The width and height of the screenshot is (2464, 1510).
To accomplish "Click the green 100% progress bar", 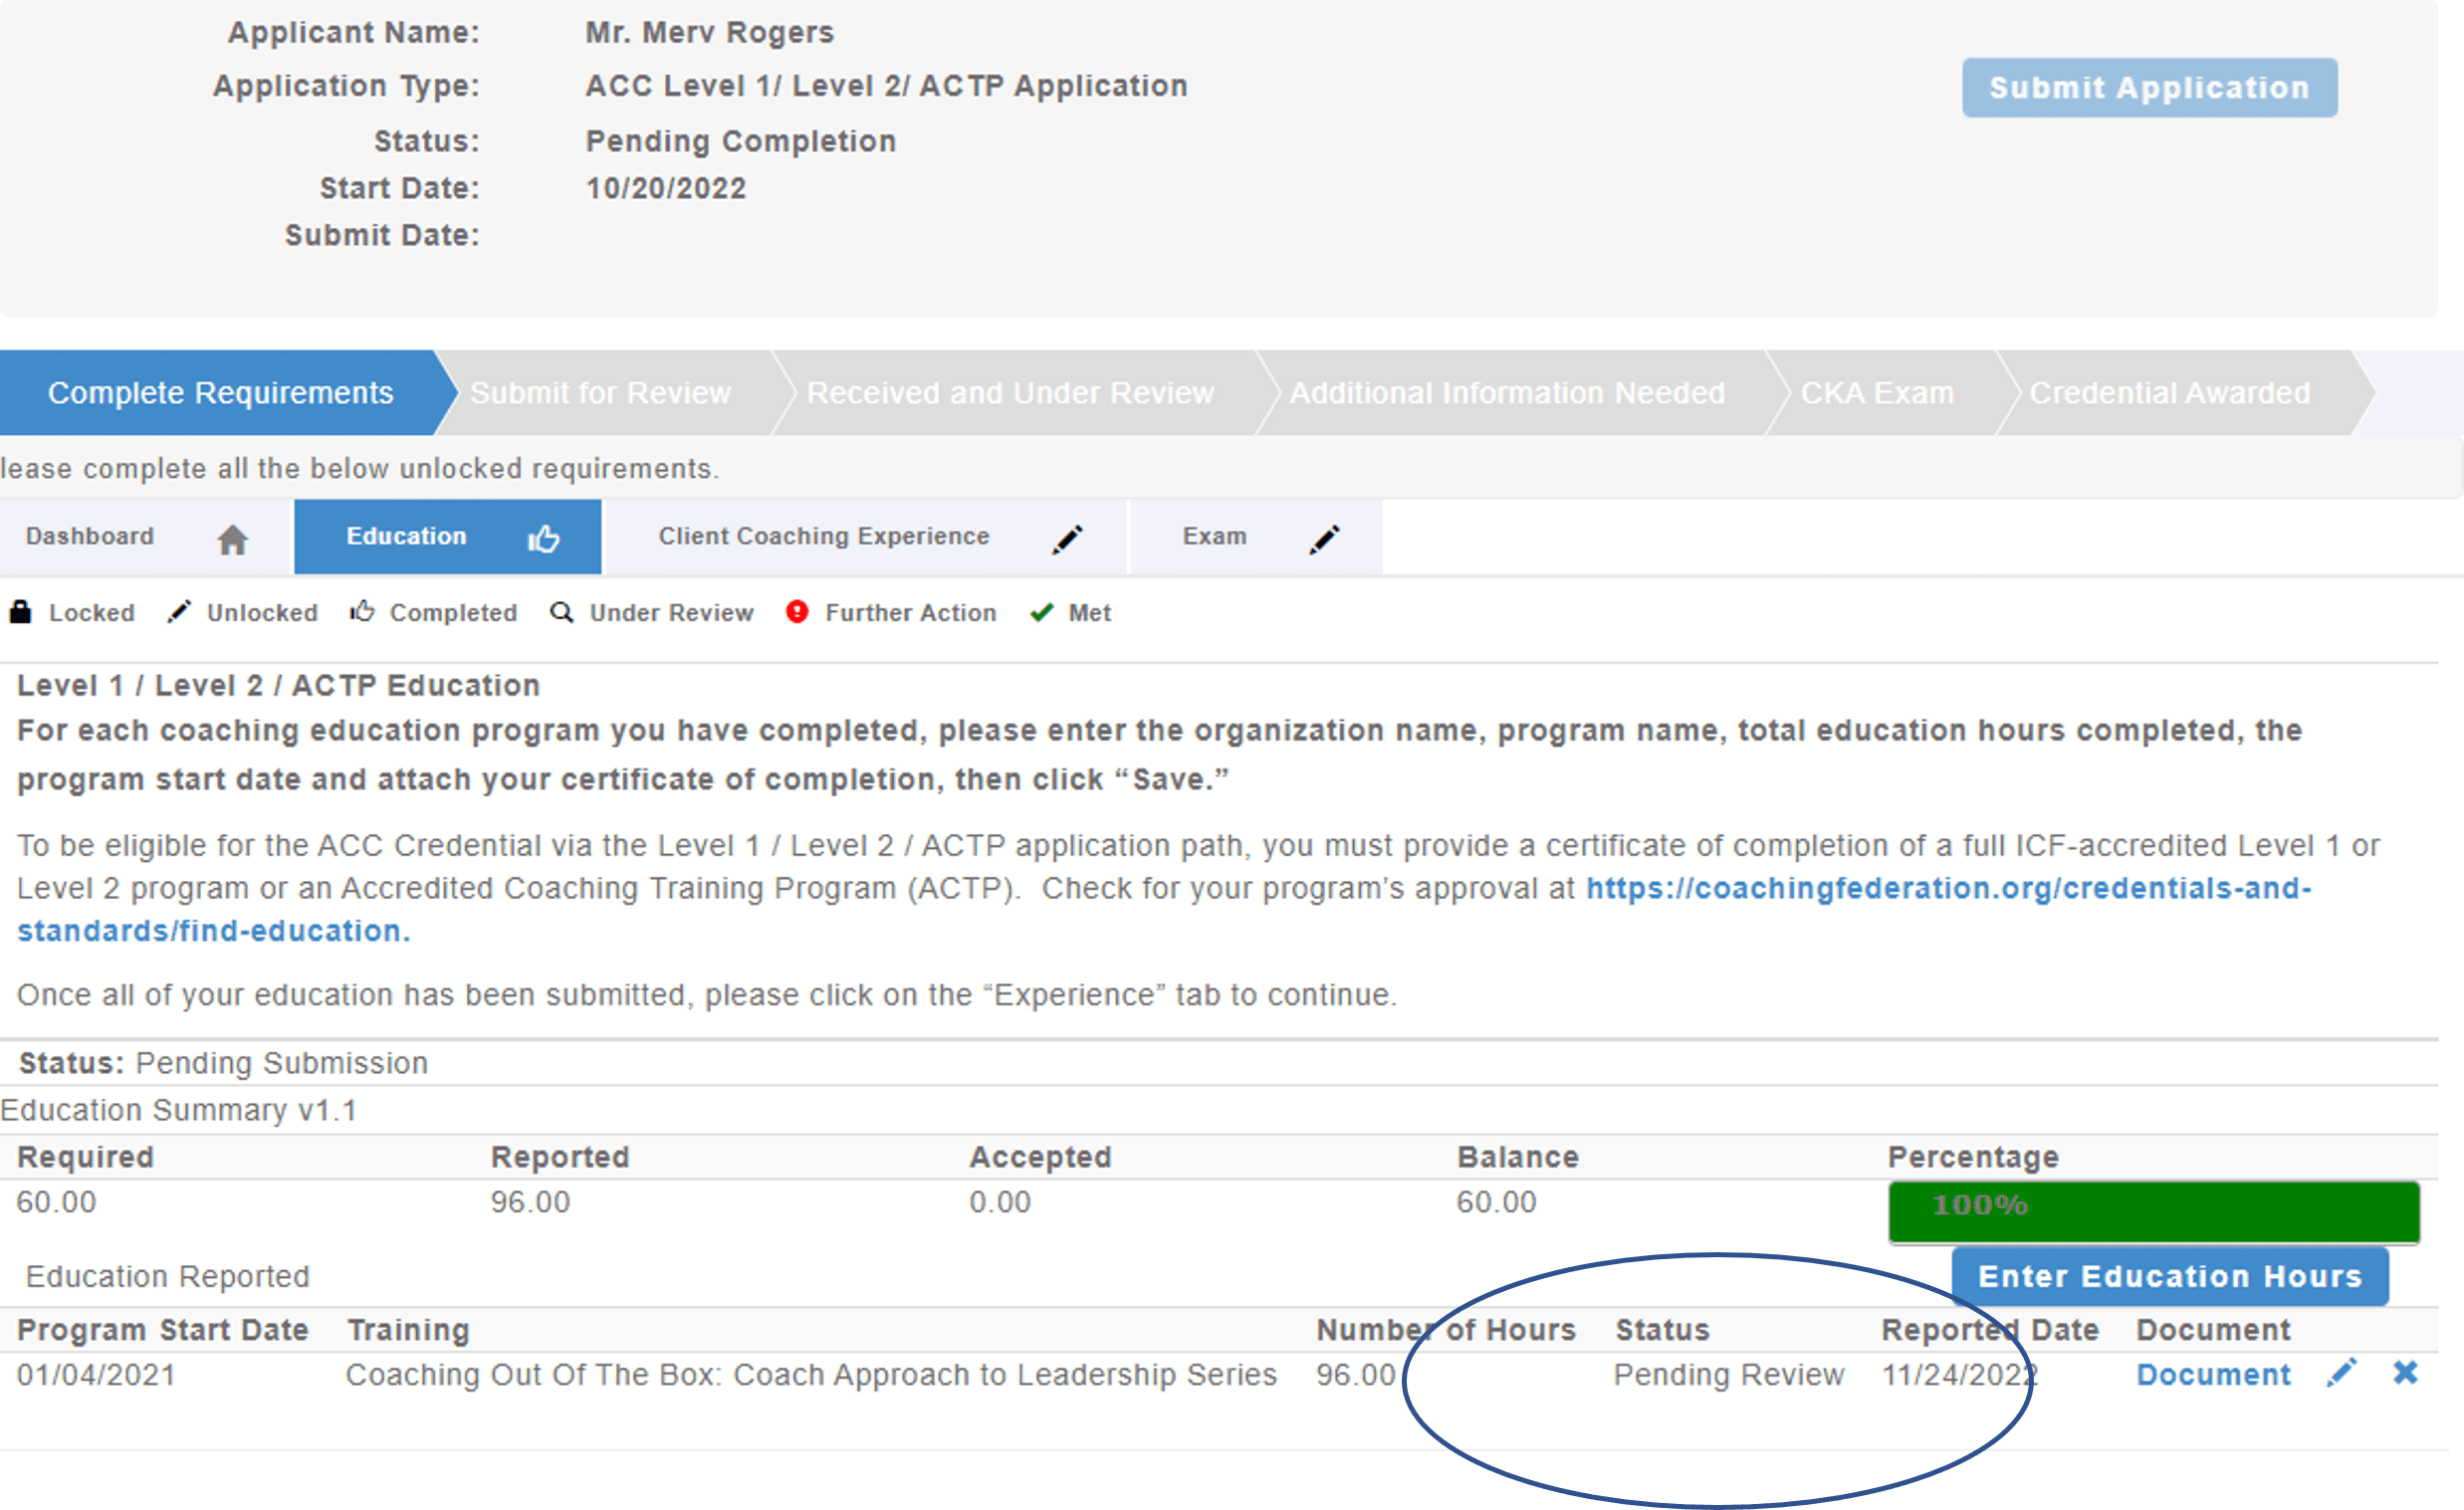I will (x=2153, y=1211).
